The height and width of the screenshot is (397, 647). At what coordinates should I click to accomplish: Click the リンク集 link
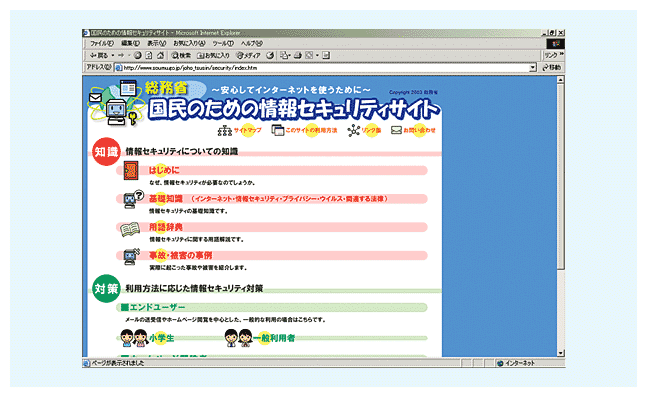click(371, 130)
